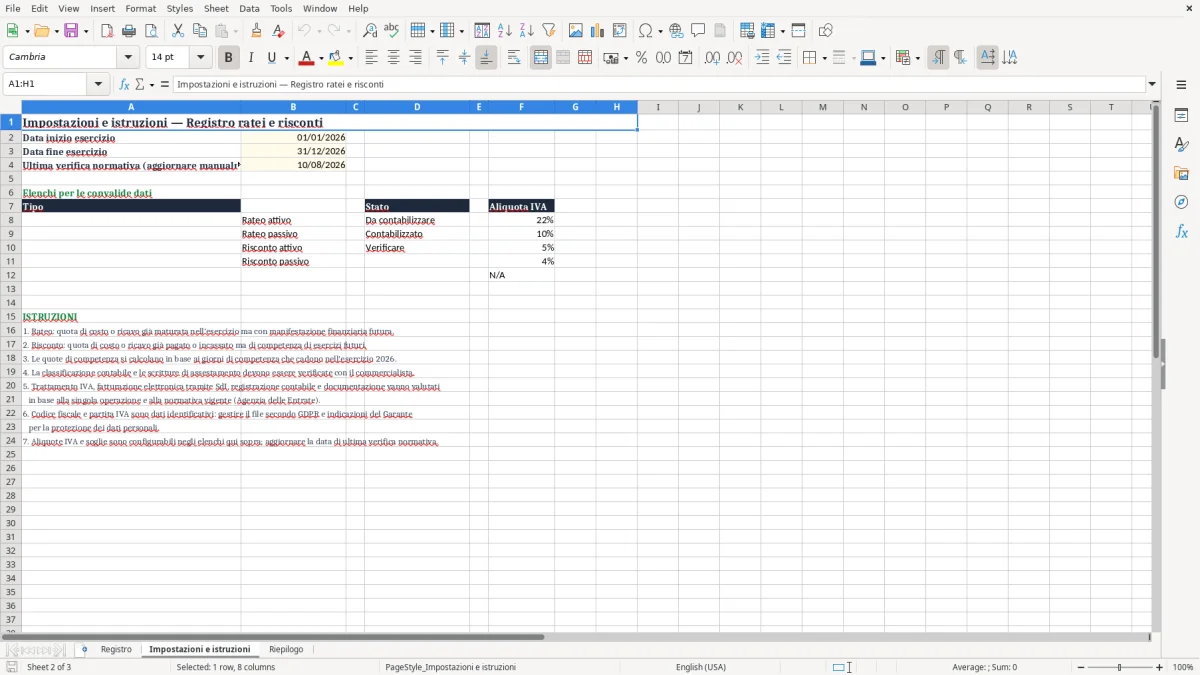
Task: Open the Paste options dropdown arrow
Action: (235, 31)
